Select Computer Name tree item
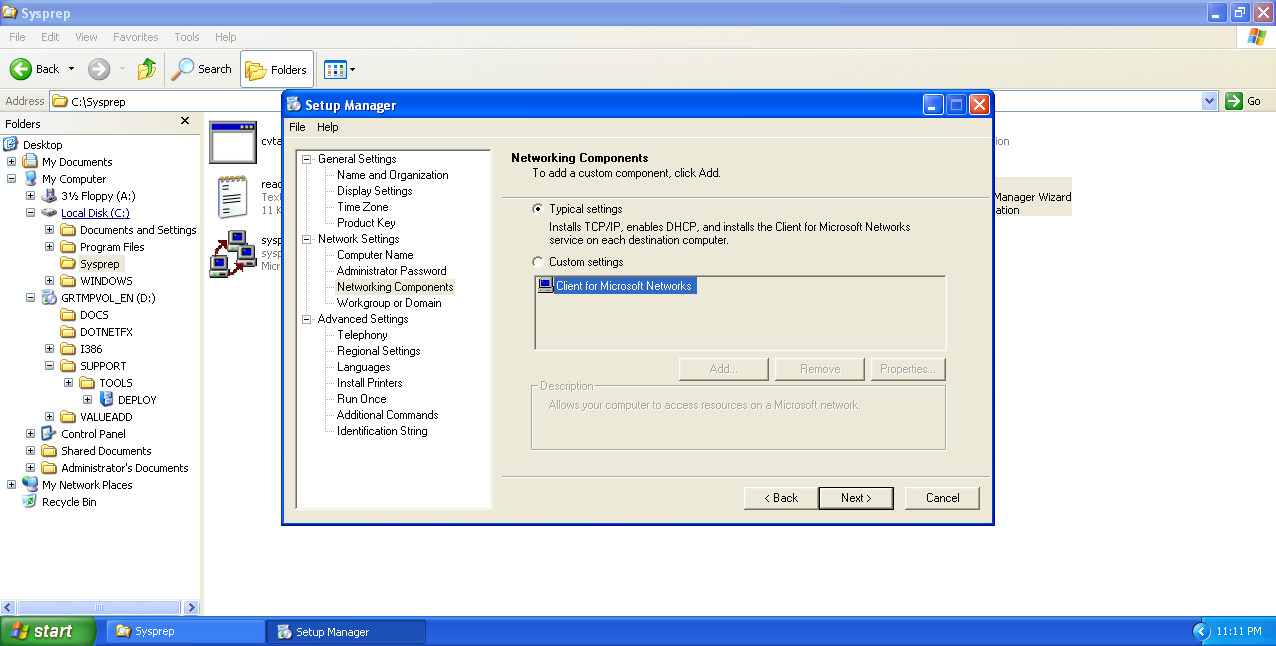This screenshot has width=1276, height=646. coord(375,255)
